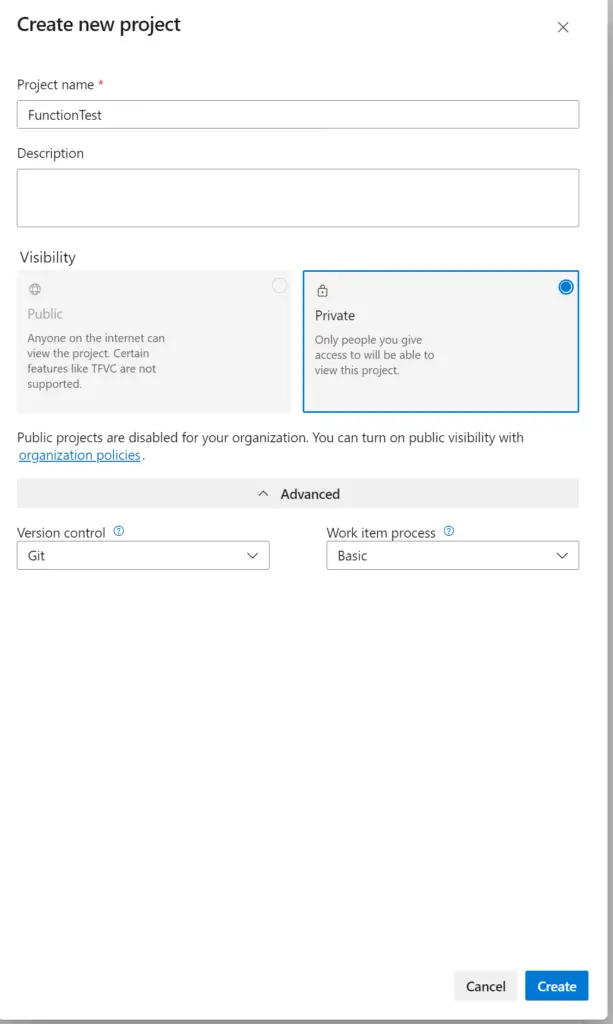613x1024 pixels.
Task: Select the Private visibility radio button
Action: click(x=566, y=286)
